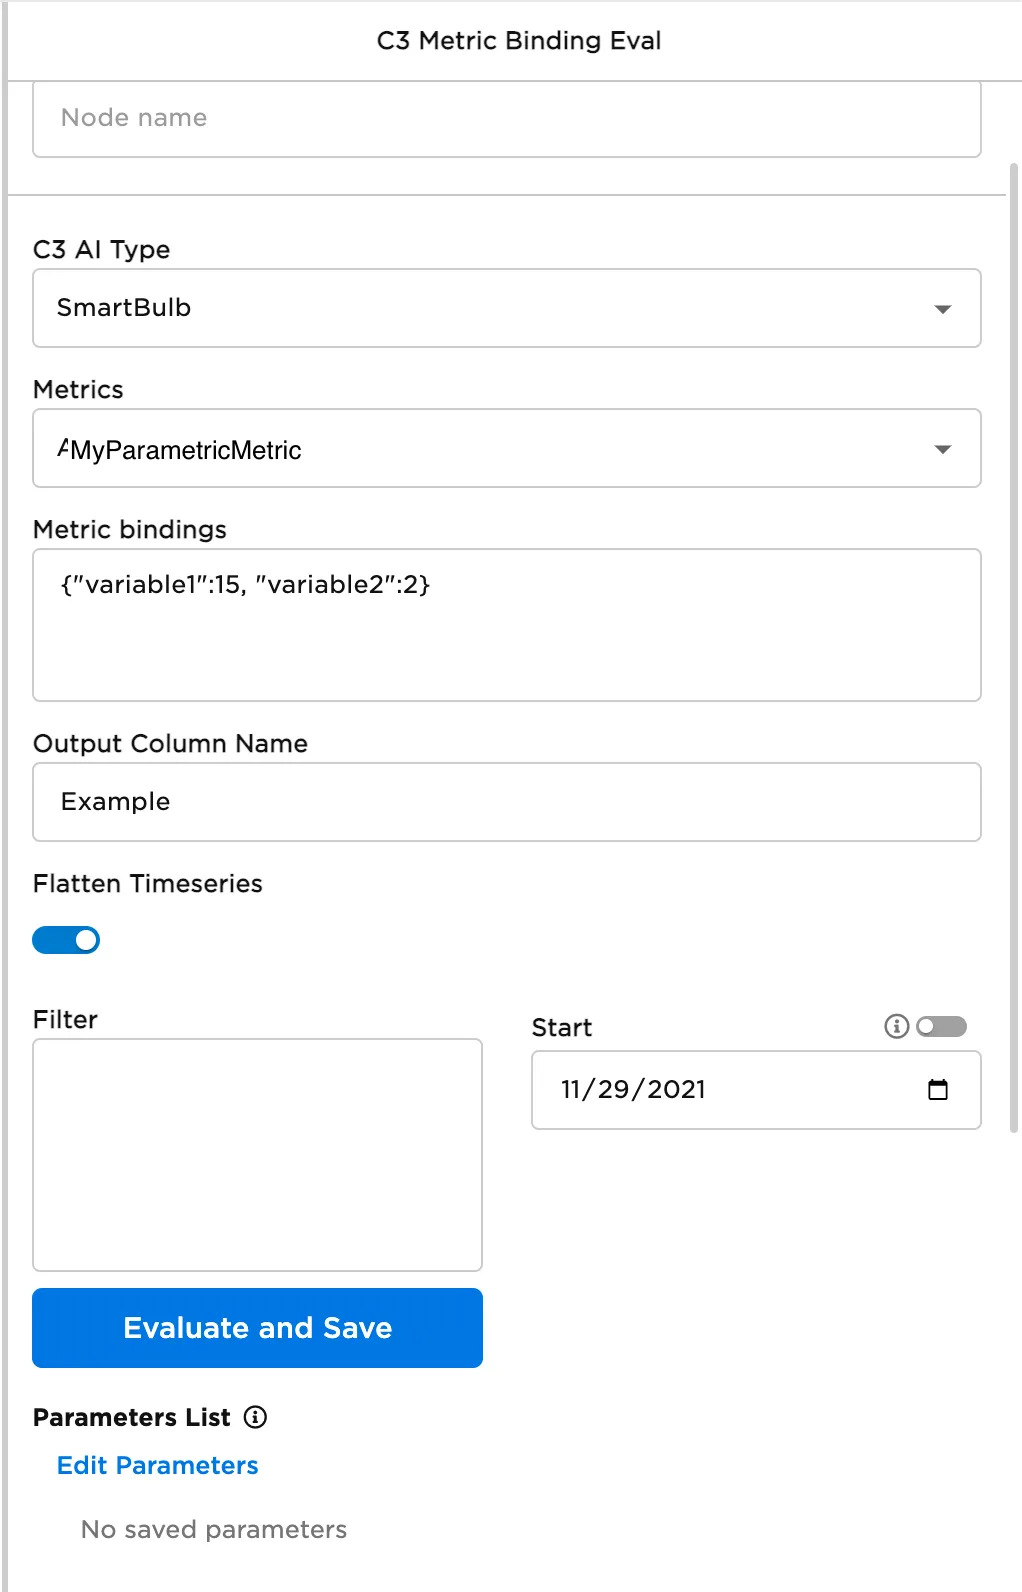The width and height of the screenshot is (1022, 1592).
Task: Open the Edit Parameters link
Action: click(x=158, y=1465)
